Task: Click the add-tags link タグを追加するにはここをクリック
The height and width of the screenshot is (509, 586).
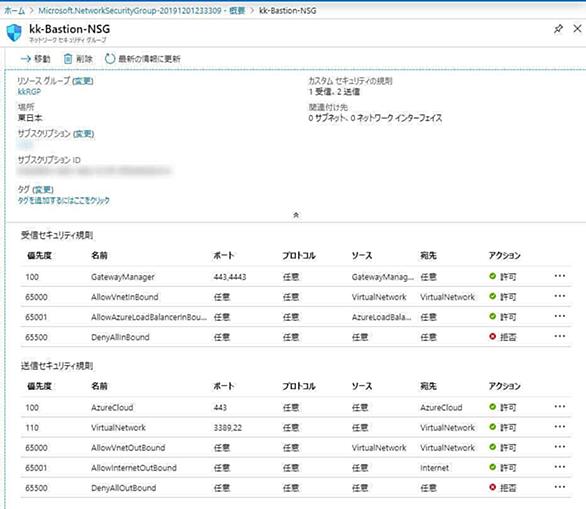Action: pyautogui.click(x=64, y=200)
